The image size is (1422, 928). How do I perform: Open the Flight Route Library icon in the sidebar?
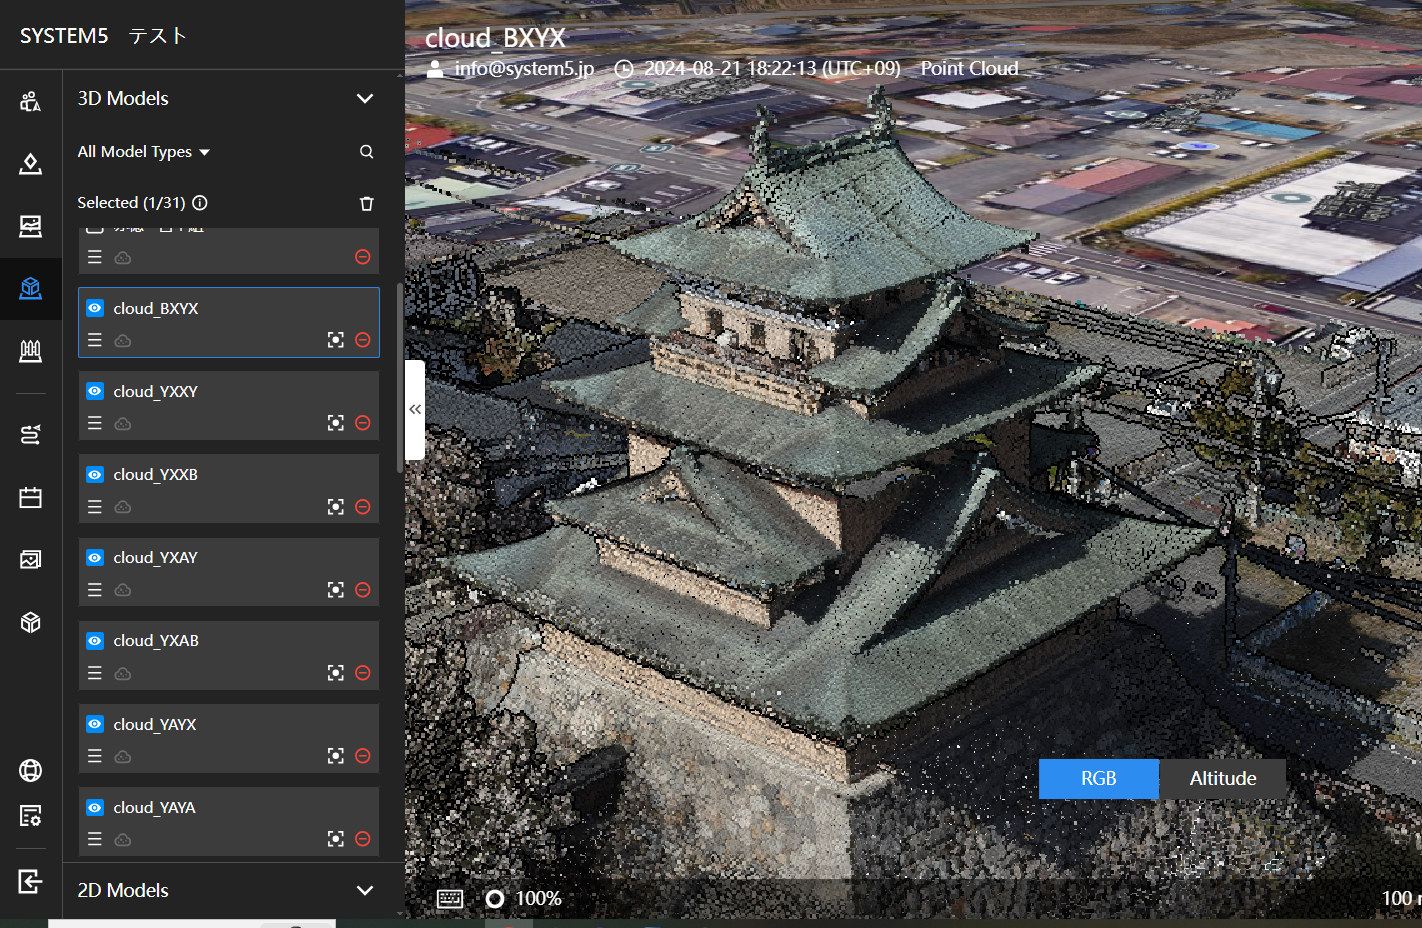click(x=30, y=434)
